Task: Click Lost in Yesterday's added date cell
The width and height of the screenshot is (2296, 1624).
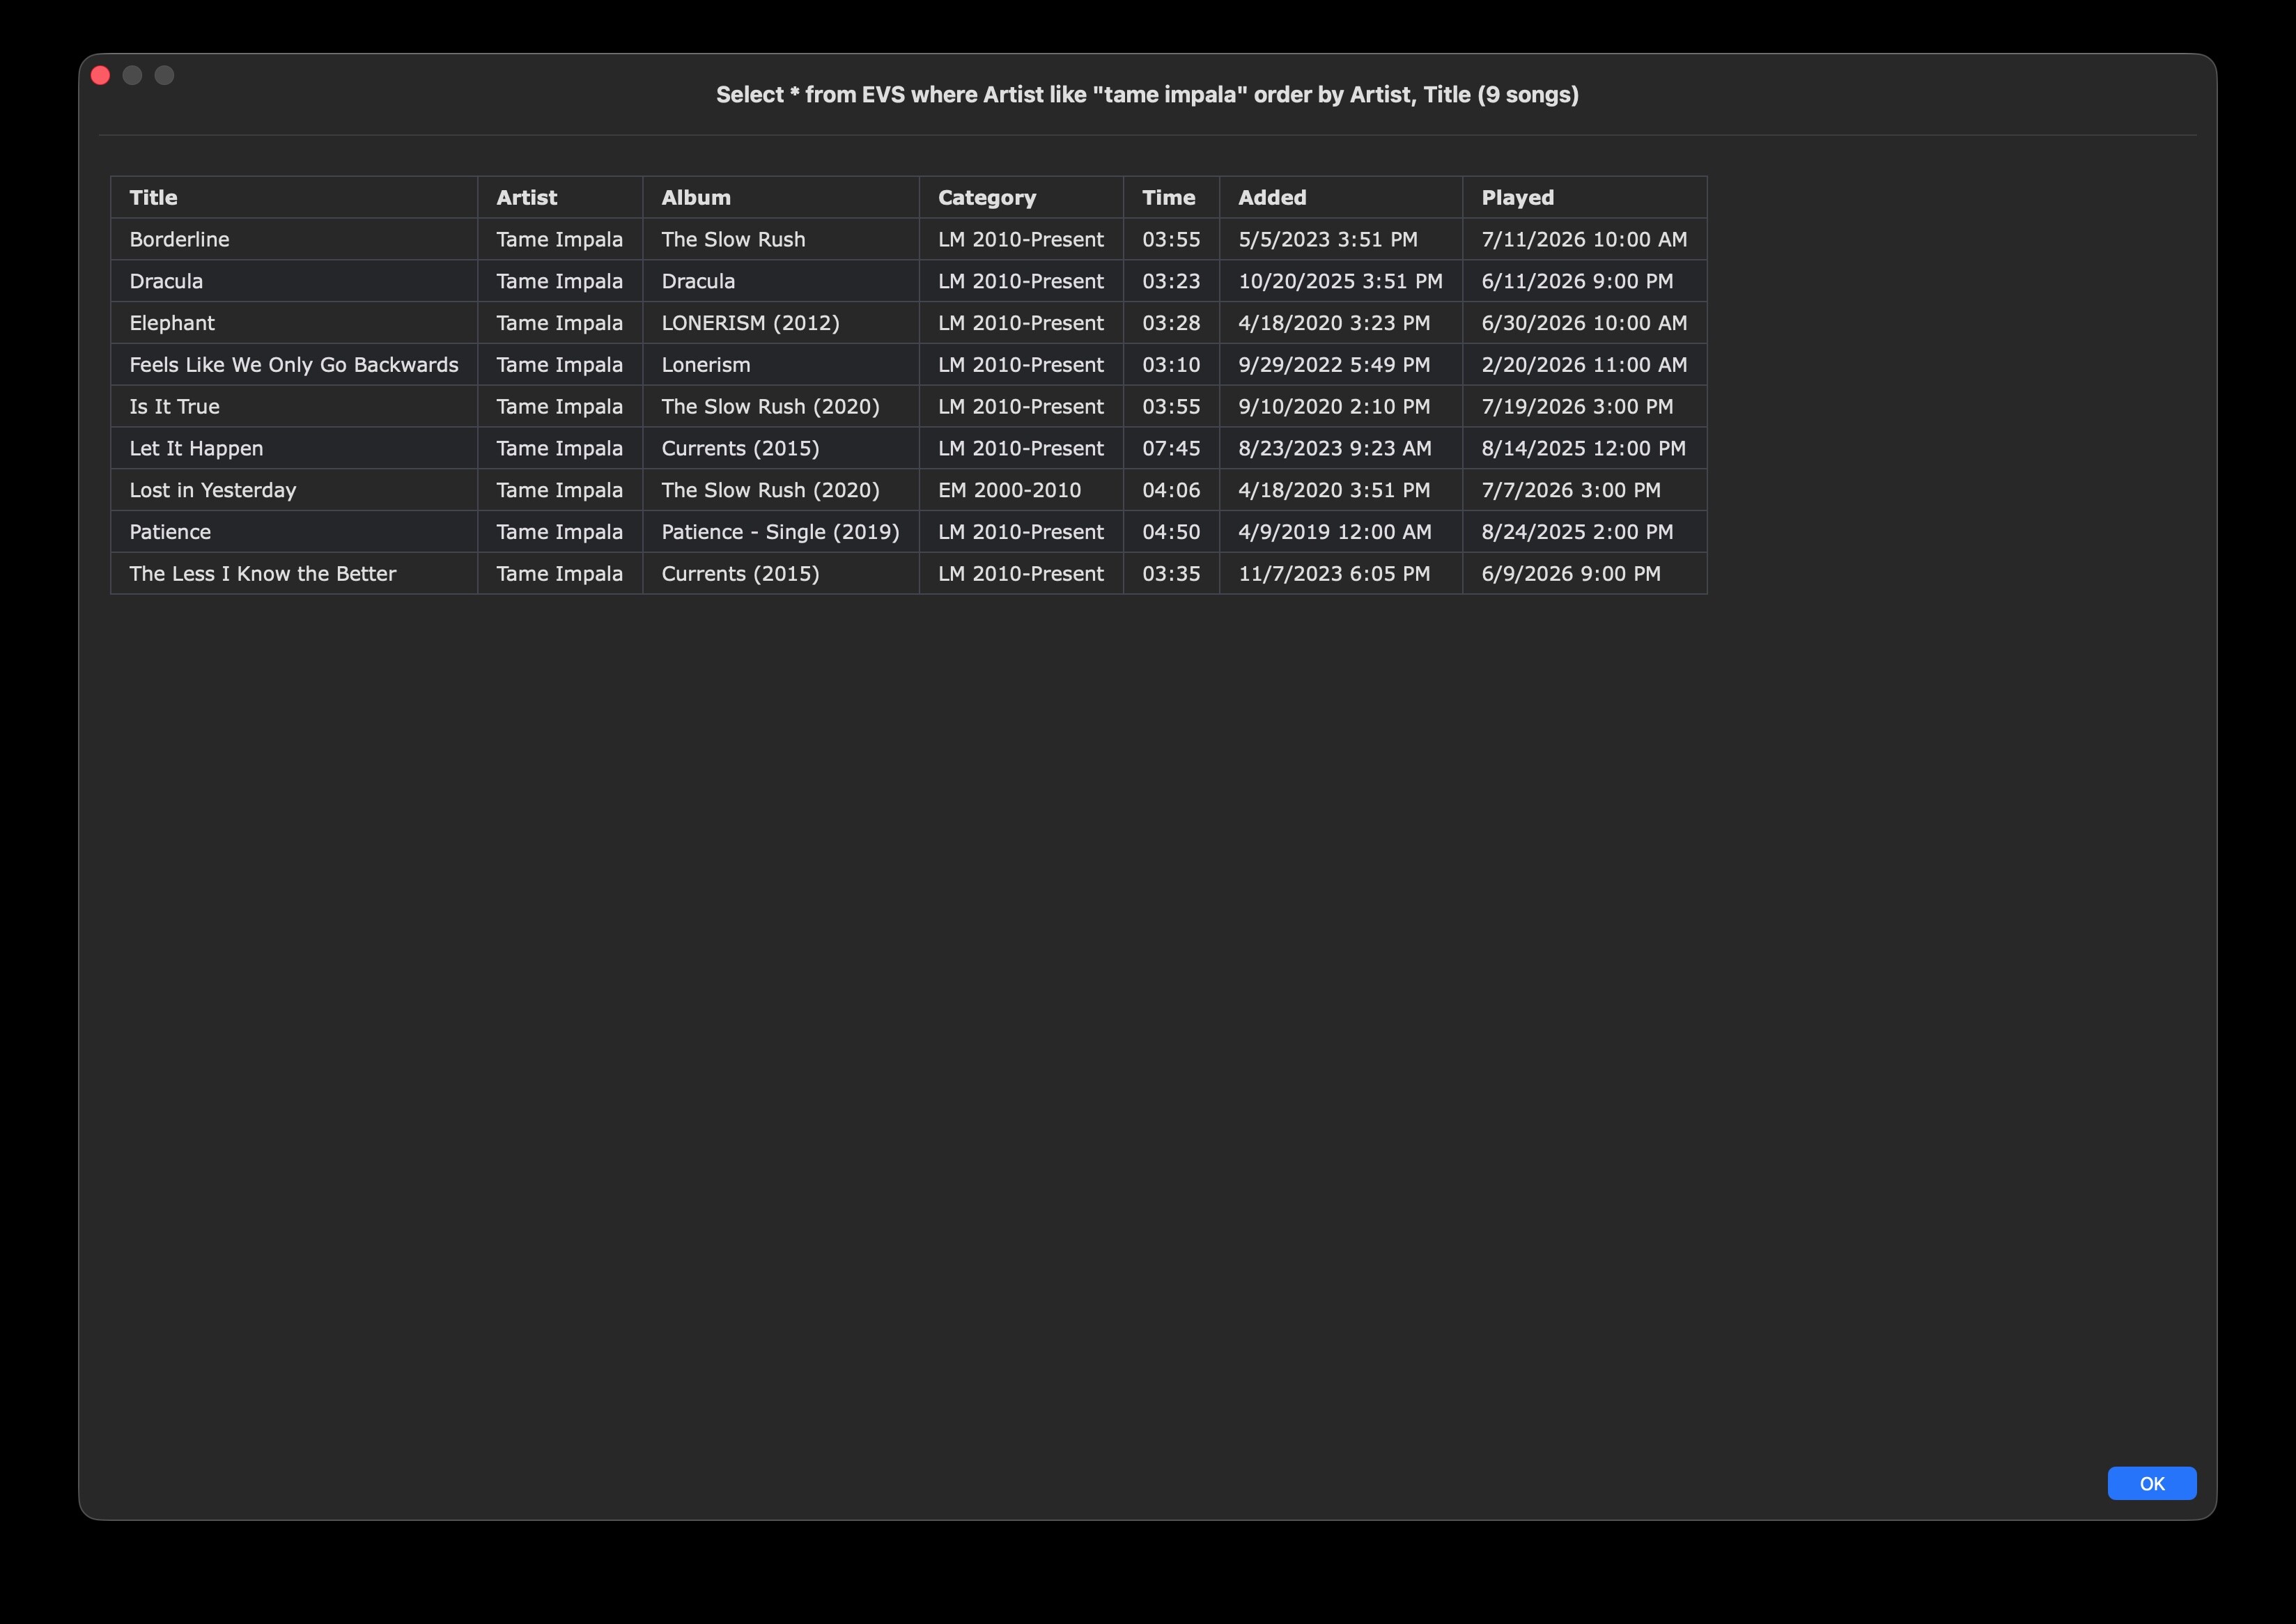Action: coord(1341,490)
